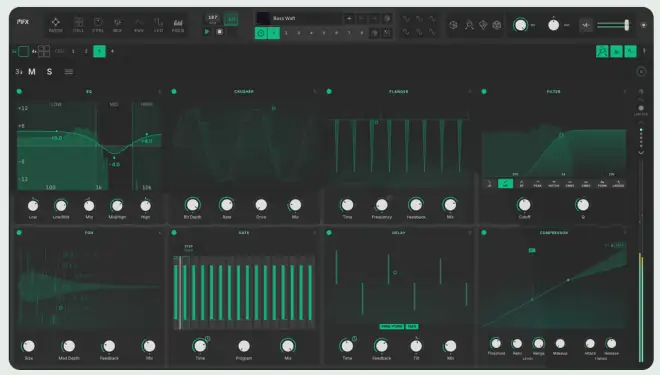Open the cell list menu icon
The height and width of the screenshot is (375, 660).
pyautogui.click(x=69, y=72)
